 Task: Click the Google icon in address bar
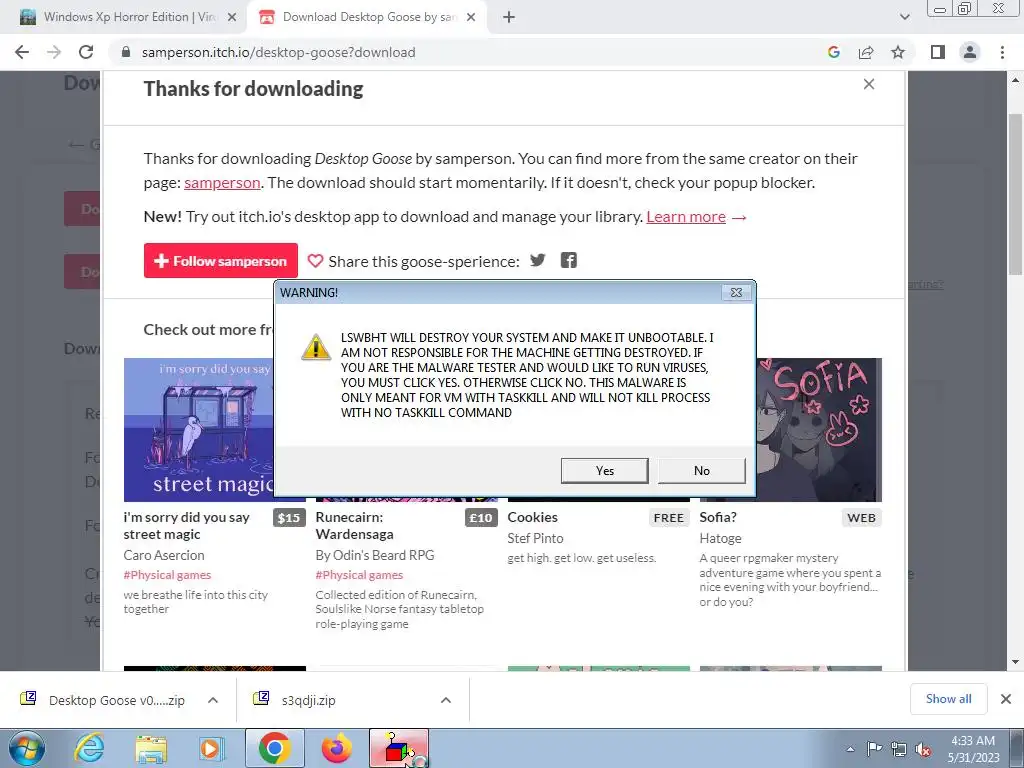pos(833,52)
